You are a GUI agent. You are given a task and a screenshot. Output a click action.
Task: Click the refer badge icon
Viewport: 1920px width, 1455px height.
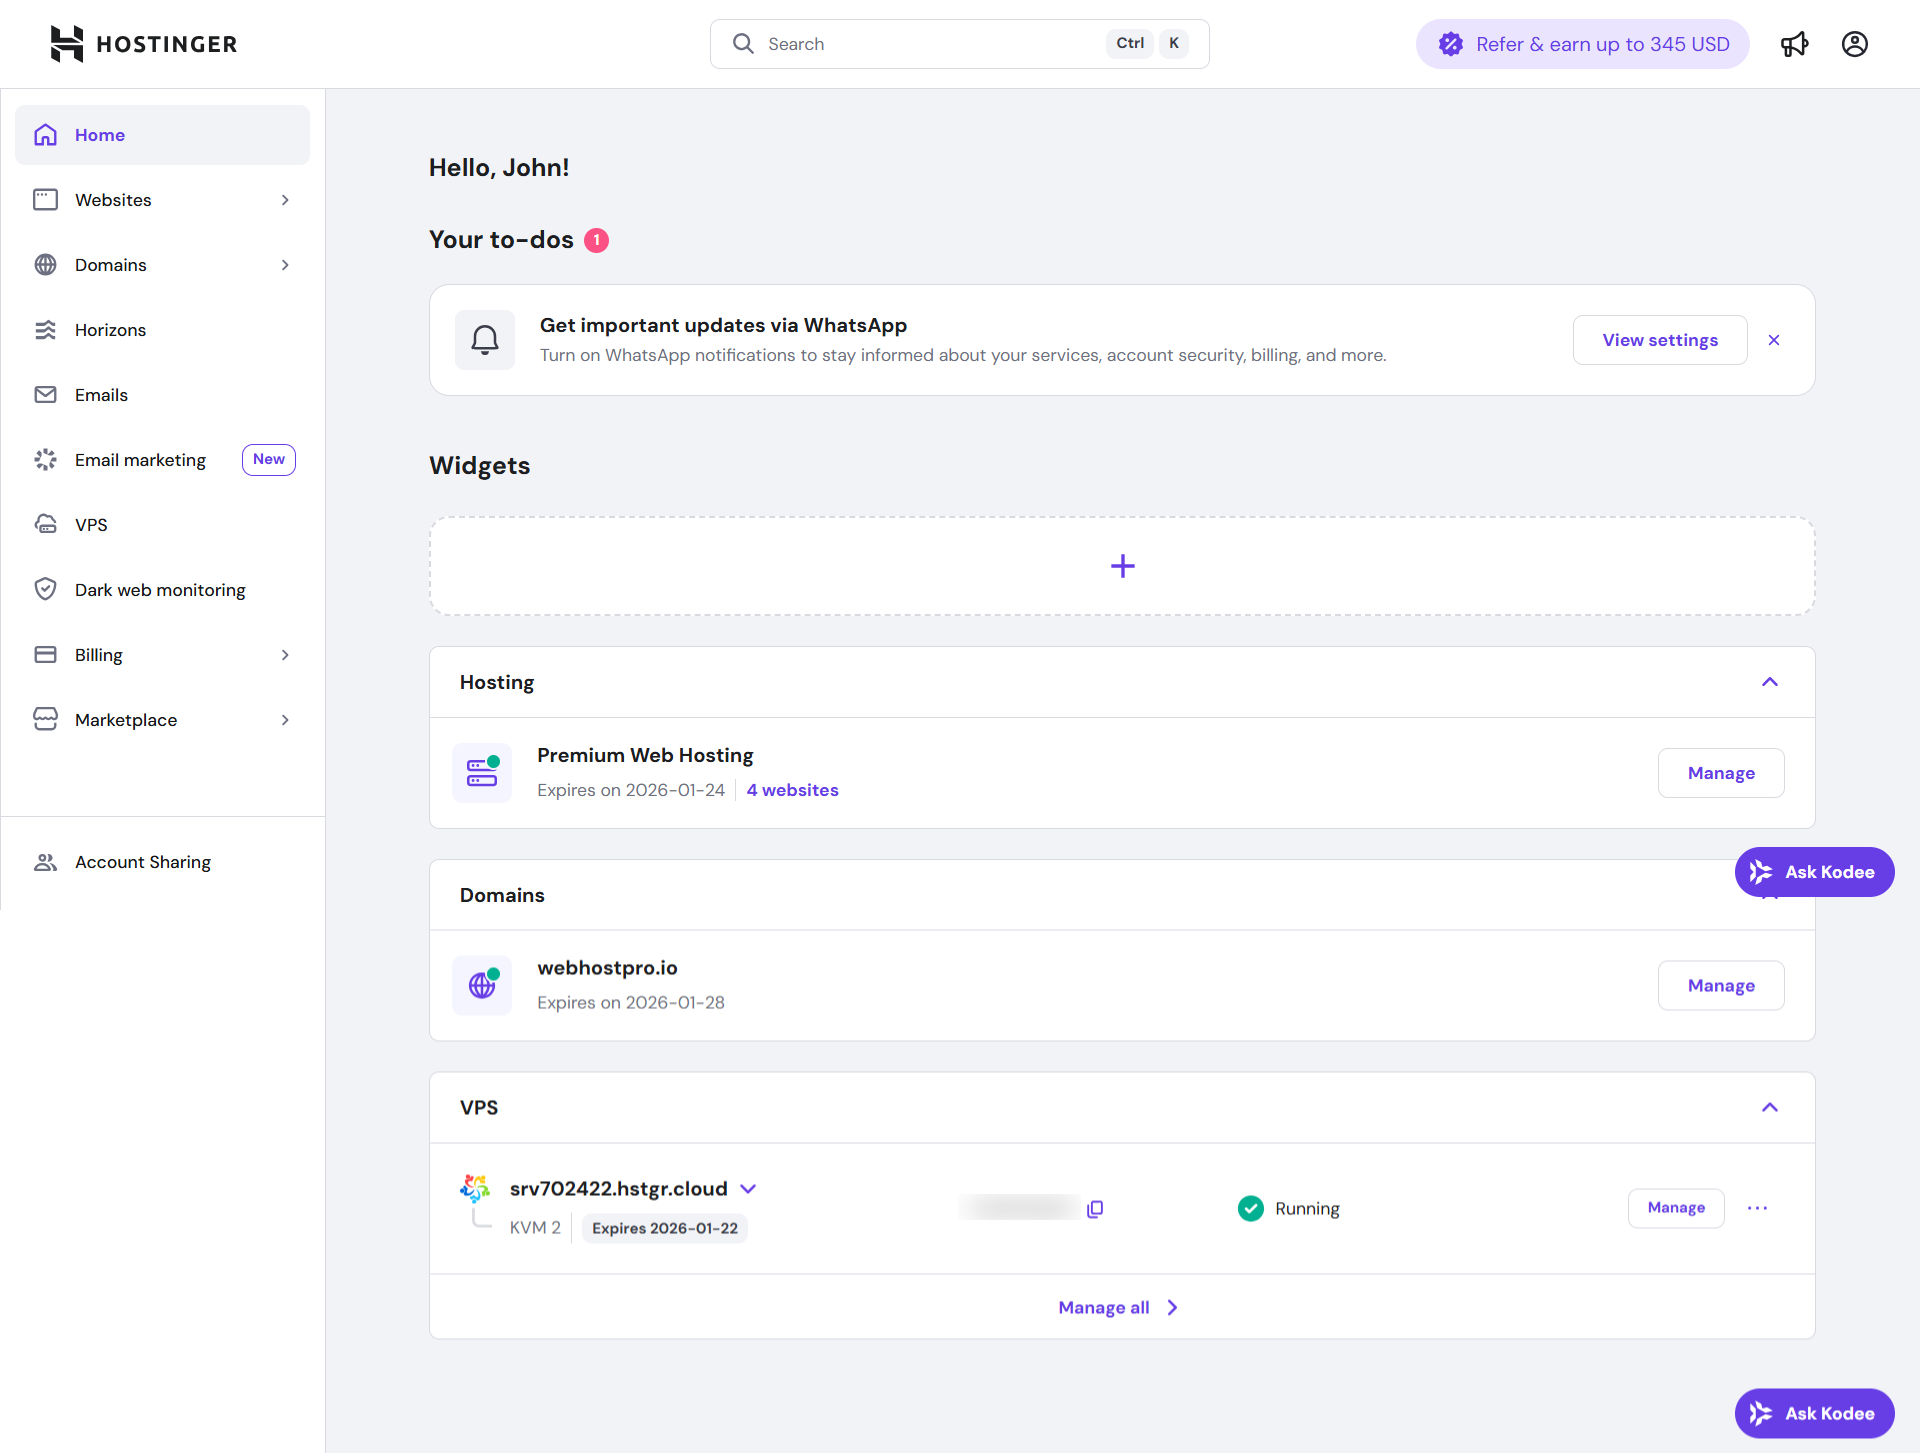point(1451,44)
